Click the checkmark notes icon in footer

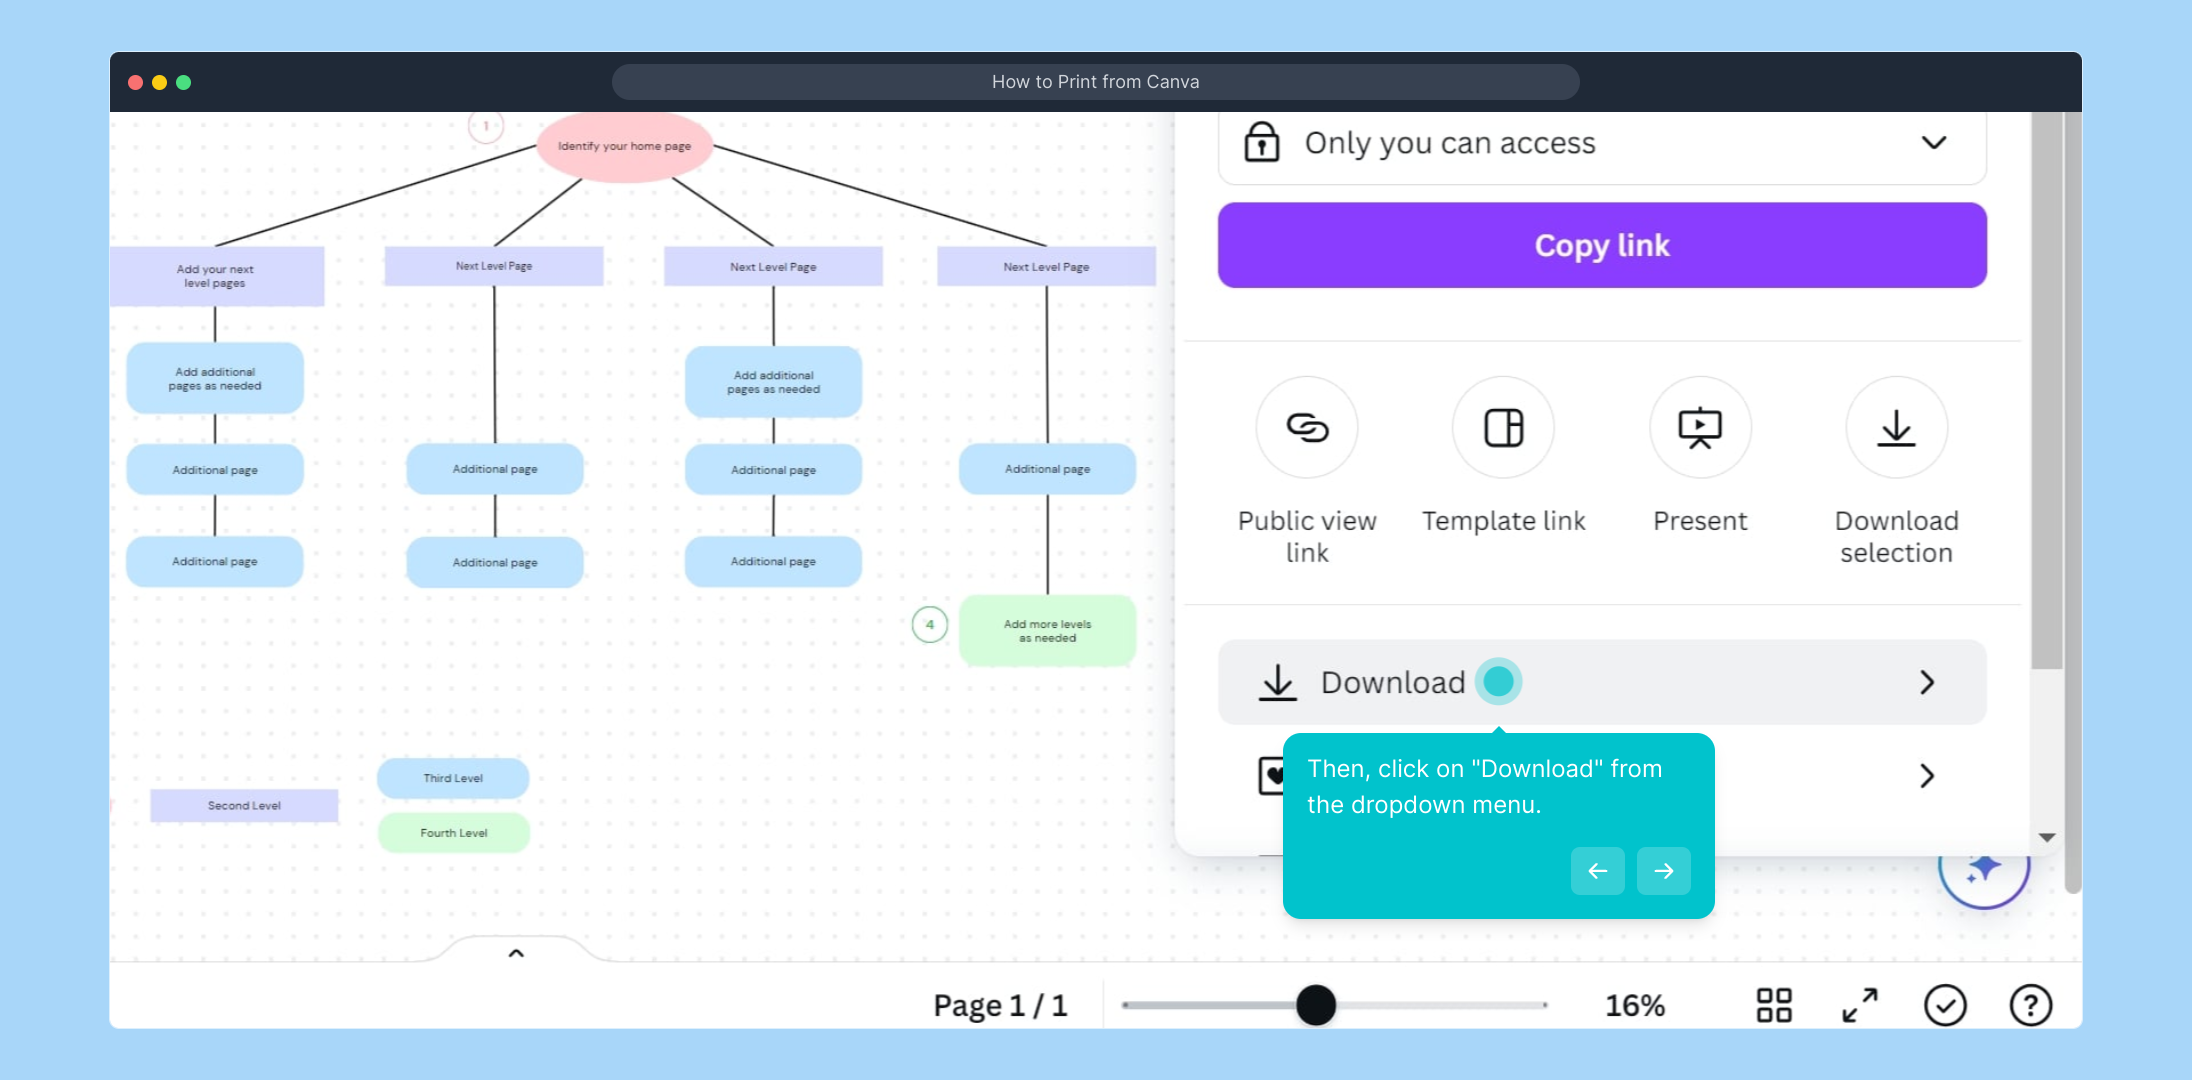pos(1945,1005)
